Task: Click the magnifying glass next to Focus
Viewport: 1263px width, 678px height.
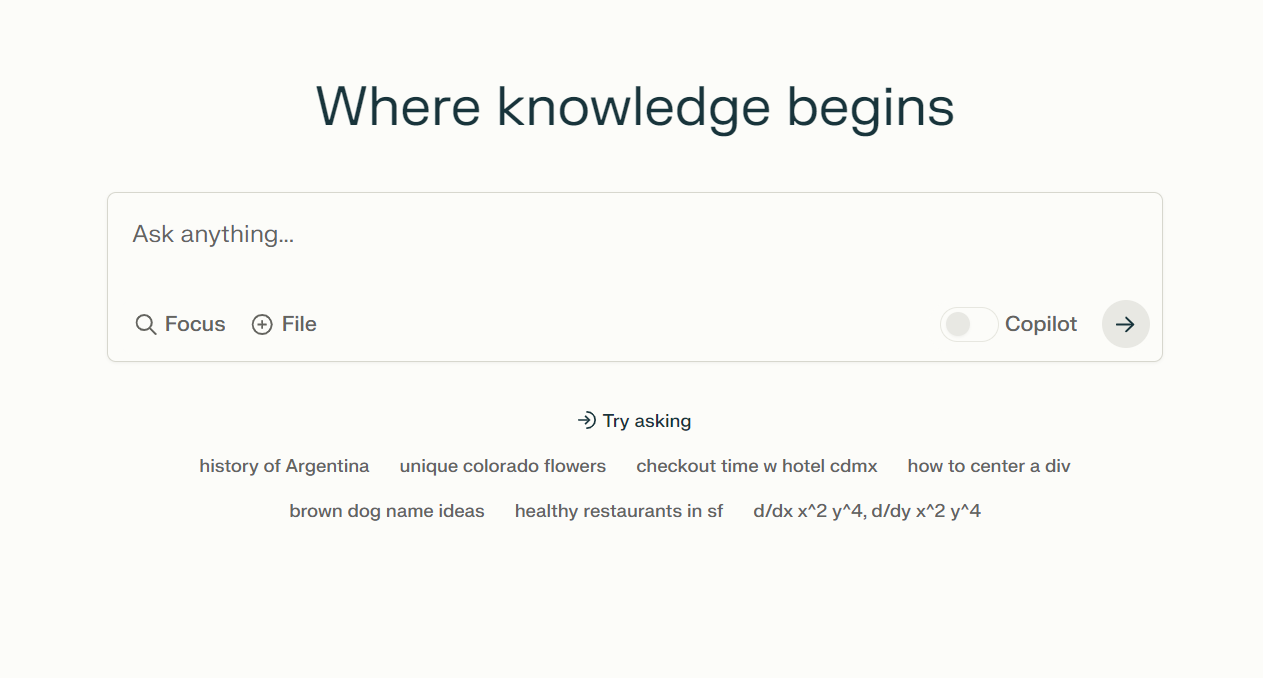Action: [145, 324]
